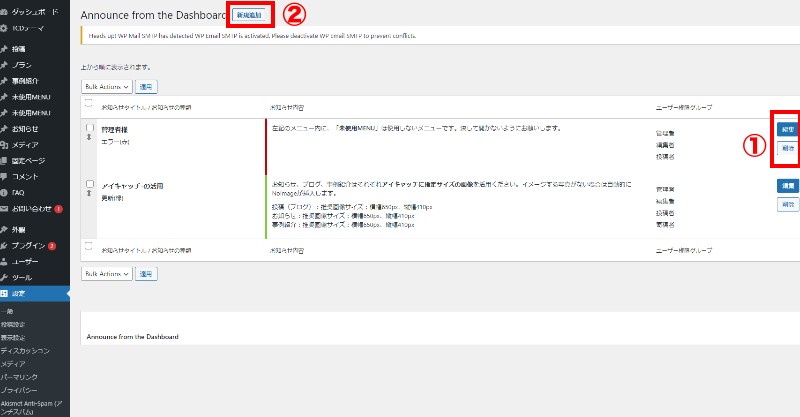Image resolution: width=800 pixels, height=417 pixels.
Task: Click top 適用 apply button
Action: coord(146,87)
